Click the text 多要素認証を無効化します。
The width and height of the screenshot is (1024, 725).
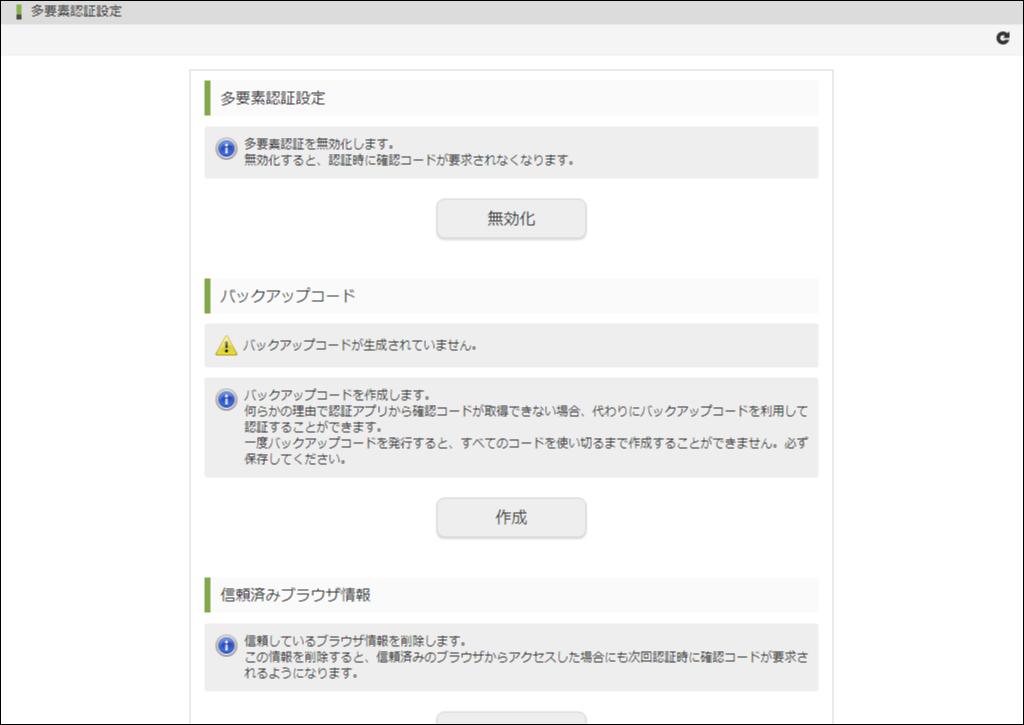[x=319, y=144]
